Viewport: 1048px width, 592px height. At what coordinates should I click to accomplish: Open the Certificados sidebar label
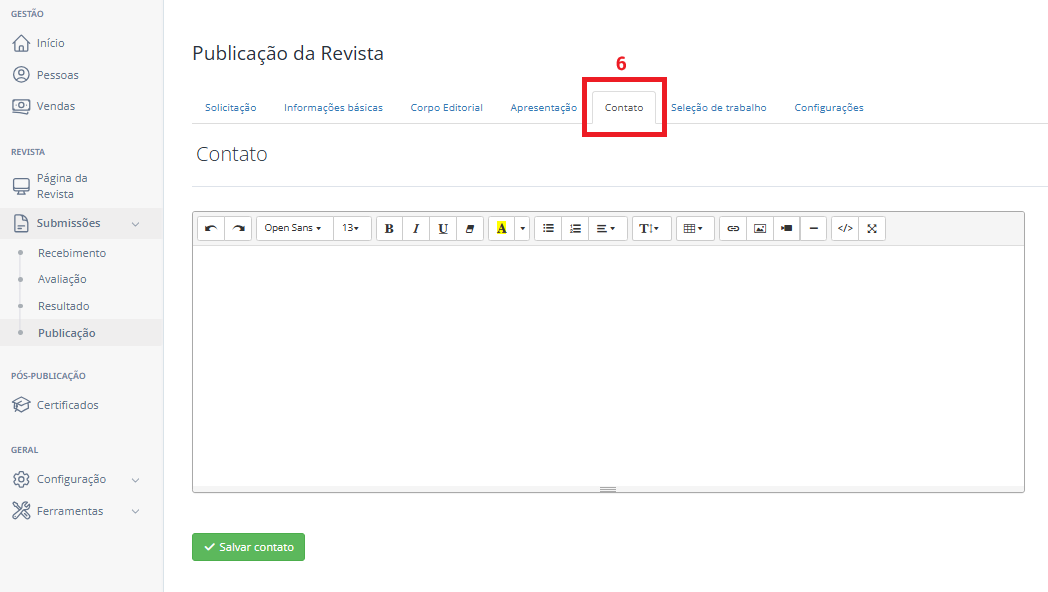(68, 405)
